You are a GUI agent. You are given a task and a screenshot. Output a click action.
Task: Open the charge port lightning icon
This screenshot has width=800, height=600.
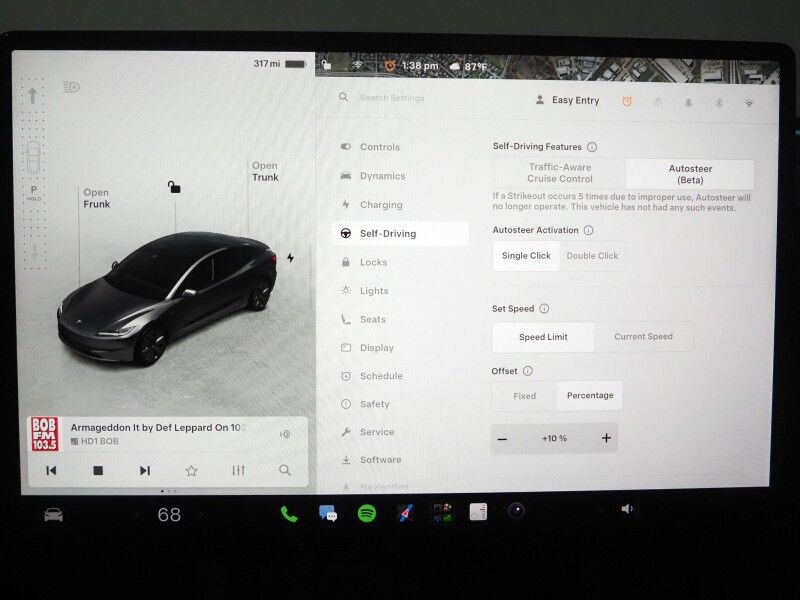click(x=290, y=258)
